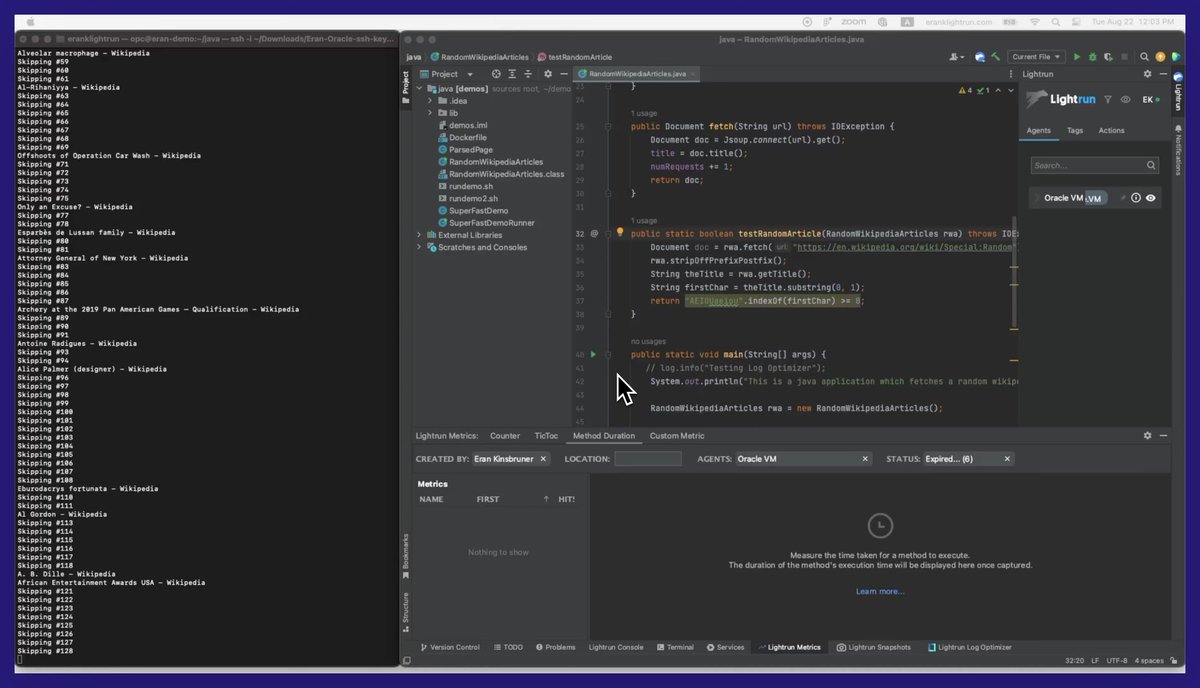
Task: Show info for the Oracle VM agent
Action: [x=1136, y=198]
